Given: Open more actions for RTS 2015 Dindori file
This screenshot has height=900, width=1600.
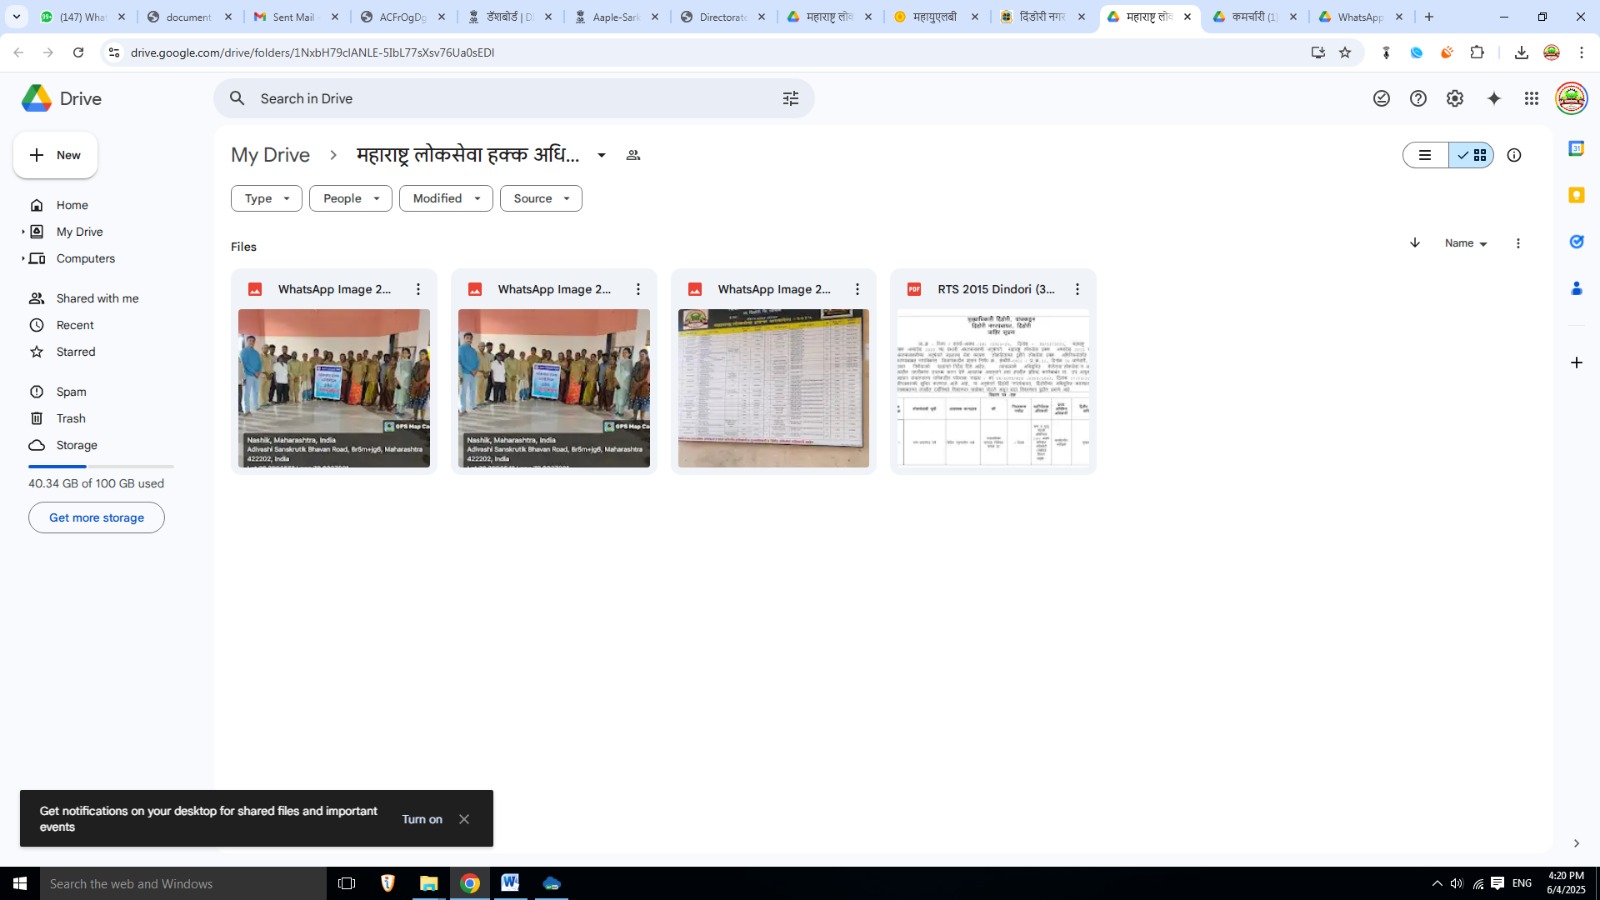Looking at the screenshot, I should click(1077, 289).
